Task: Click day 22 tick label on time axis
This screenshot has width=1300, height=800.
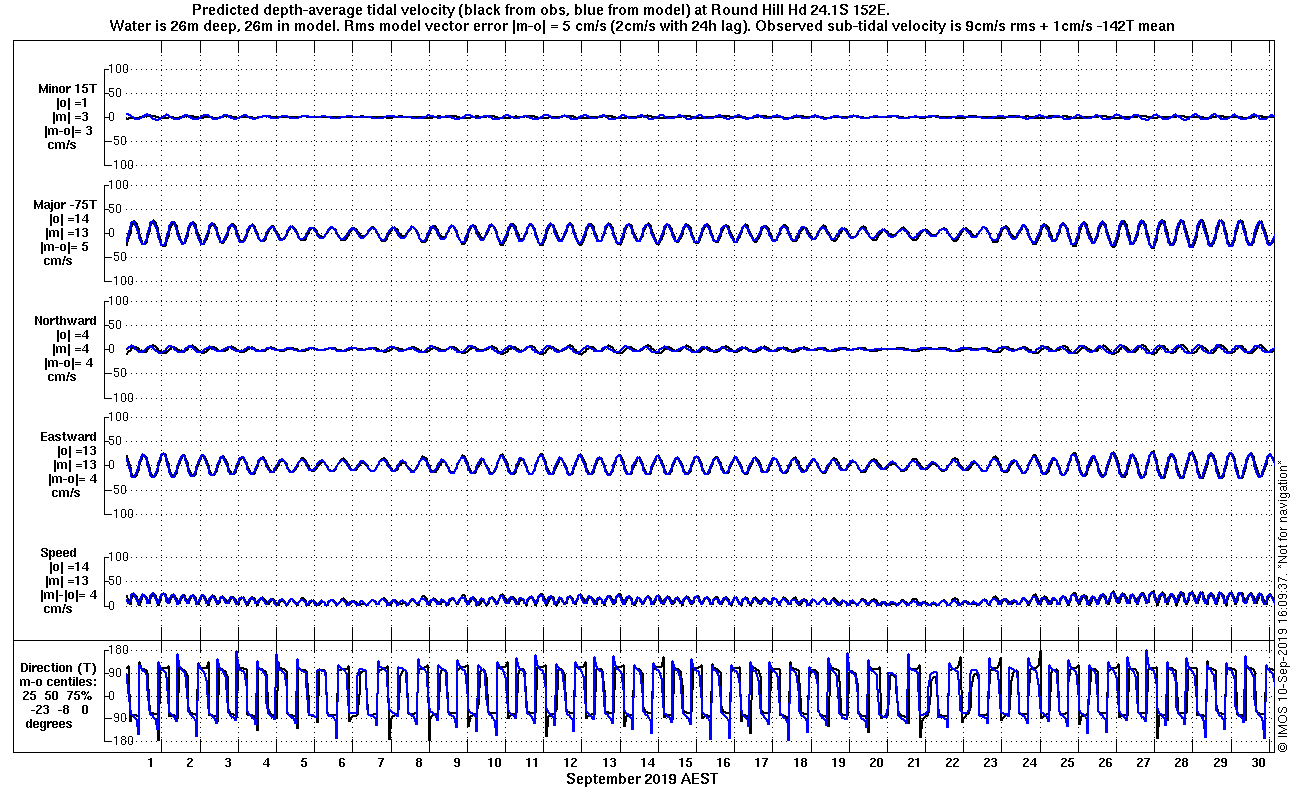Action: click(953, 762)
